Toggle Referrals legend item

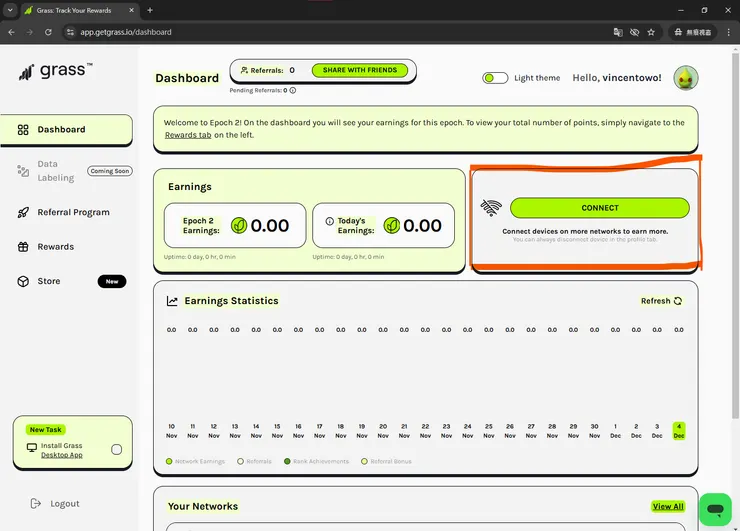pyautogui.click(x=254, y=462)
